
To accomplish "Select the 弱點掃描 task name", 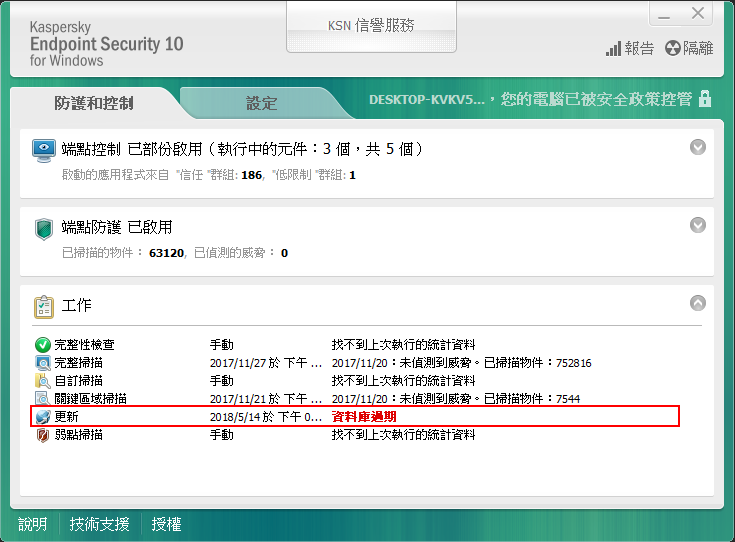I will click(78, 435).
